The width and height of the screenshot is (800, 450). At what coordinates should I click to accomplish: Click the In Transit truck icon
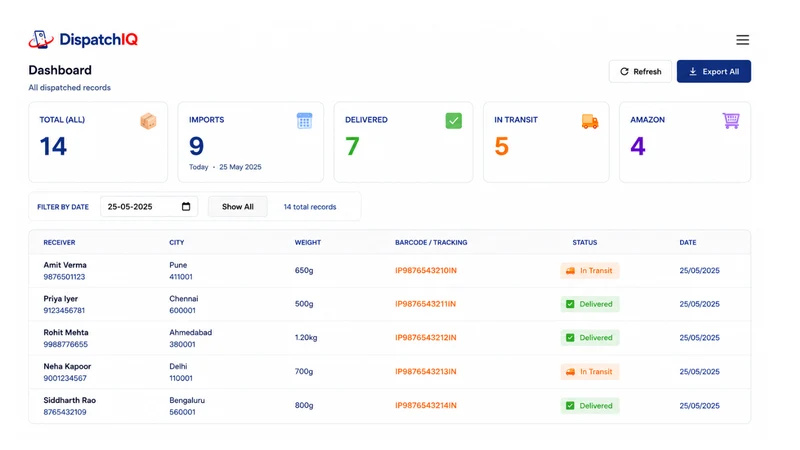click(x=590, y=121)
